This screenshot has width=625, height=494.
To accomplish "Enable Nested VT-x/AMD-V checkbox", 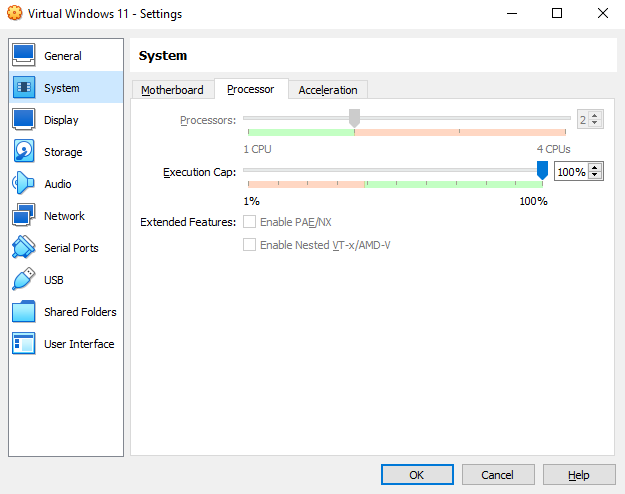I will coord(250,244).
